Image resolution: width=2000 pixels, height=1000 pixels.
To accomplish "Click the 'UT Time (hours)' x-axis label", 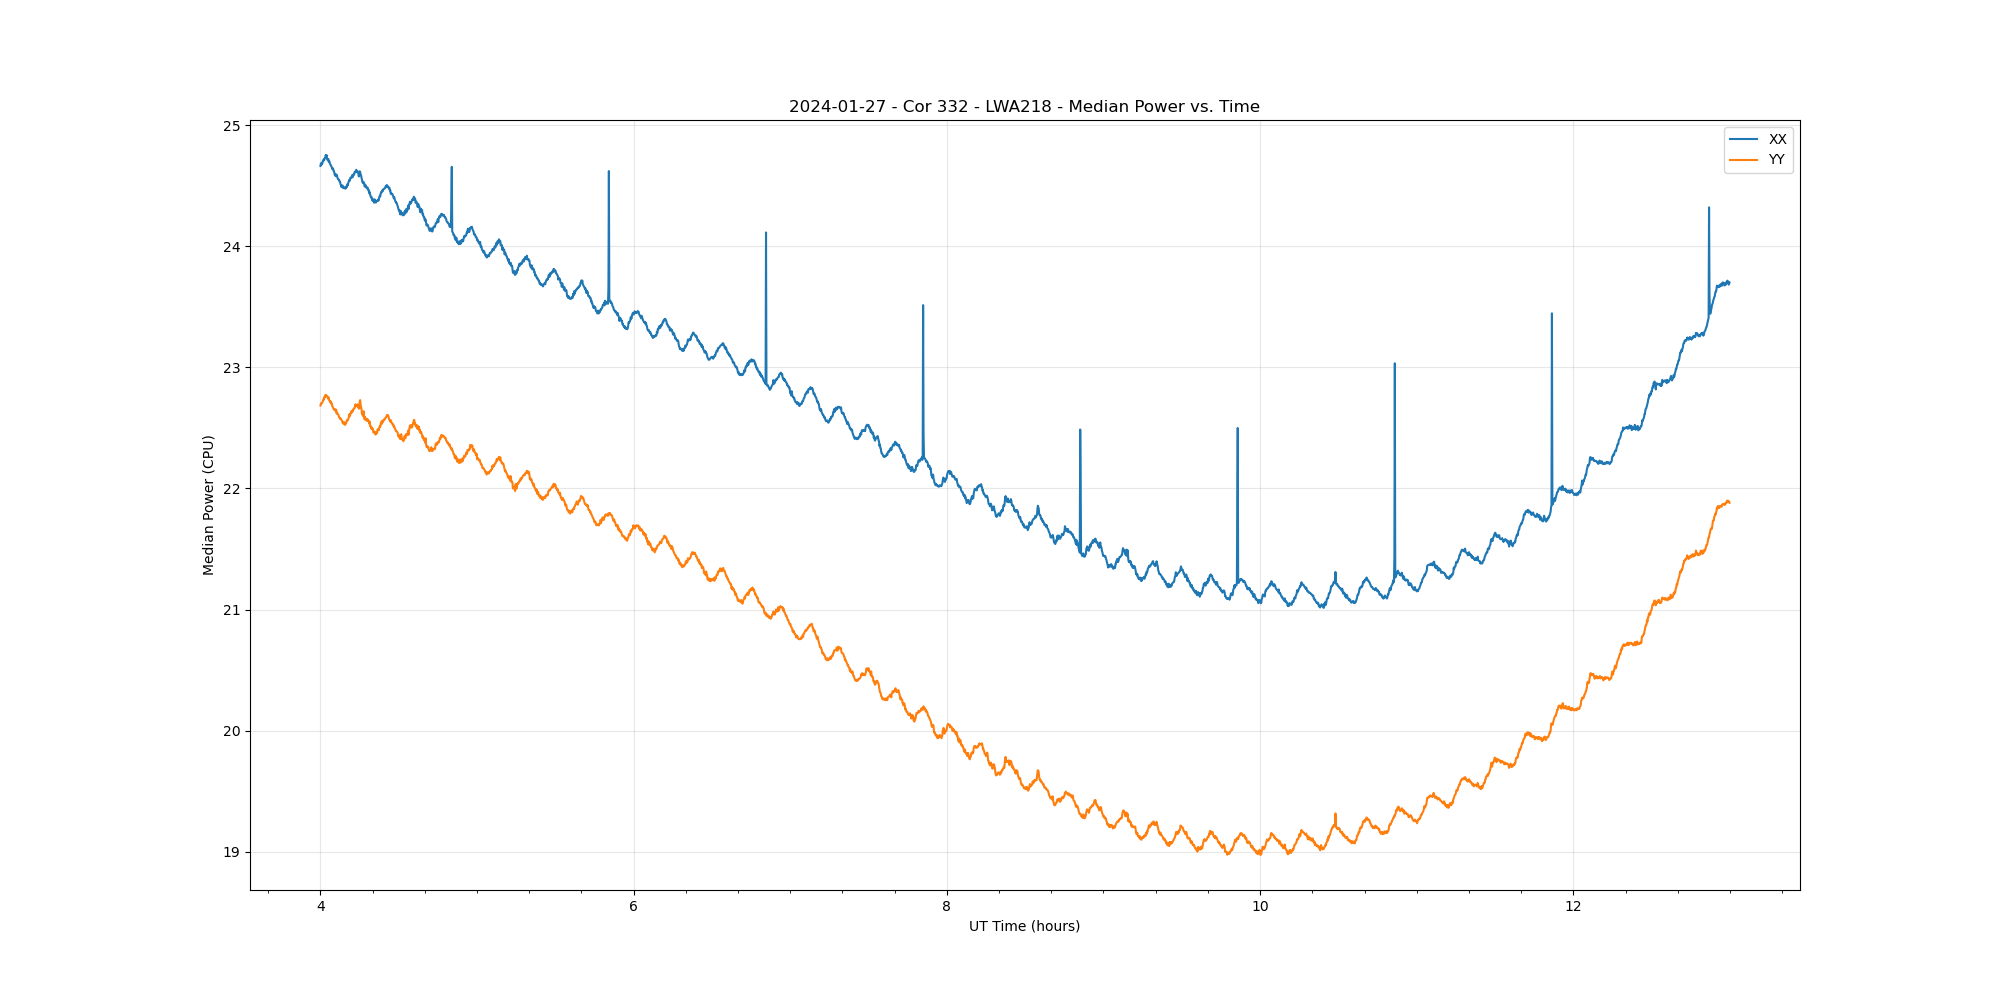I will (1024, 927).
